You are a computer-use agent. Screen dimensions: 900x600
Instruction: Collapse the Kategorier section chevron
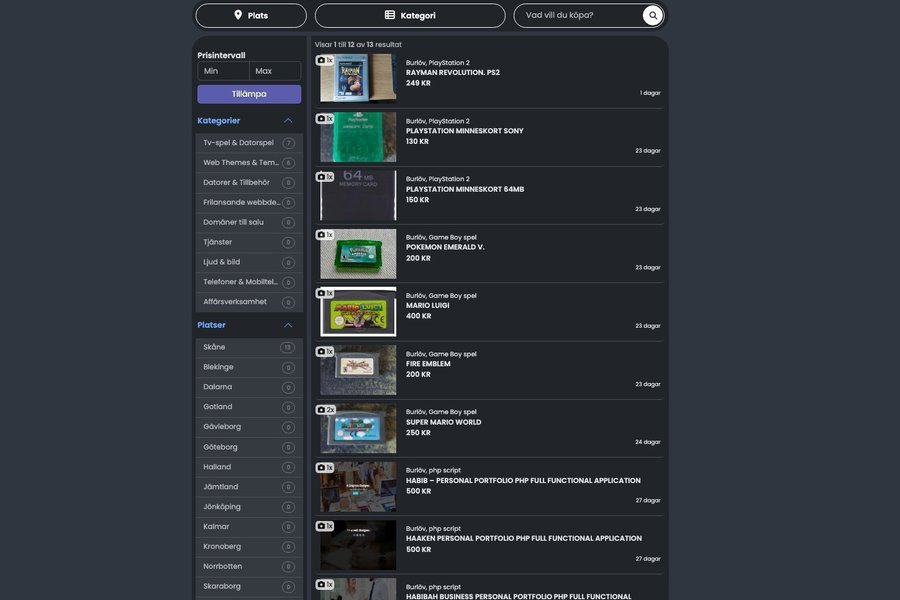tap(288, 121)
